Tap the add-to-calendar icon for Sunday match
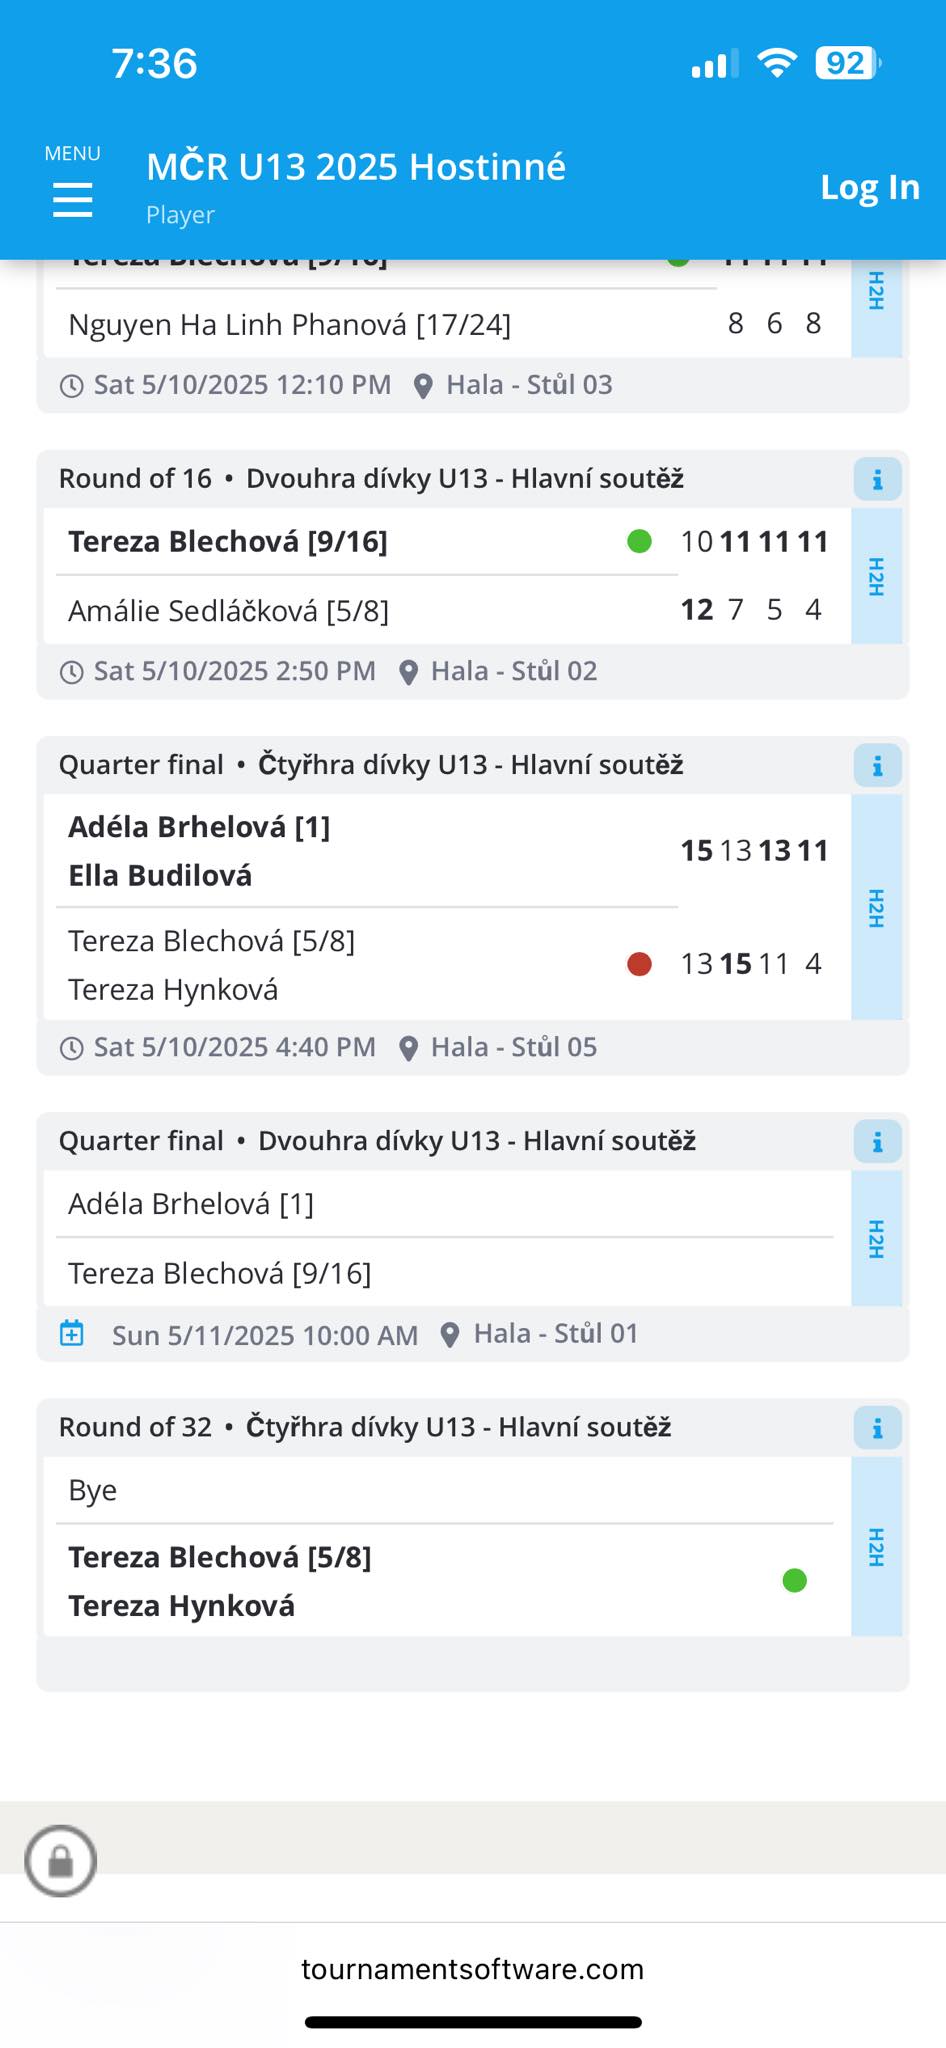Image resolution: width=946 pixels, height=2048 pixels. click(72, 1334)
